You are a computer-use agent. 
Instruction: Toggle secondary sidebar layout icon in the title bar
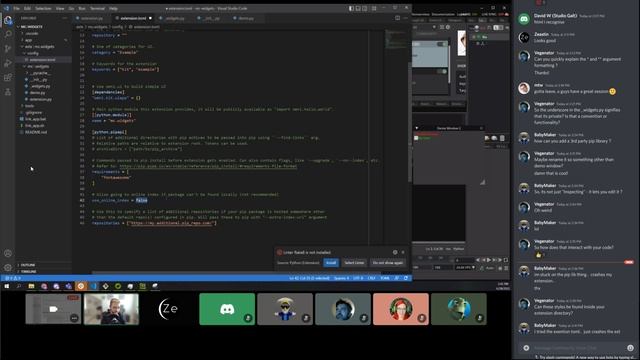tap(364, 8)
